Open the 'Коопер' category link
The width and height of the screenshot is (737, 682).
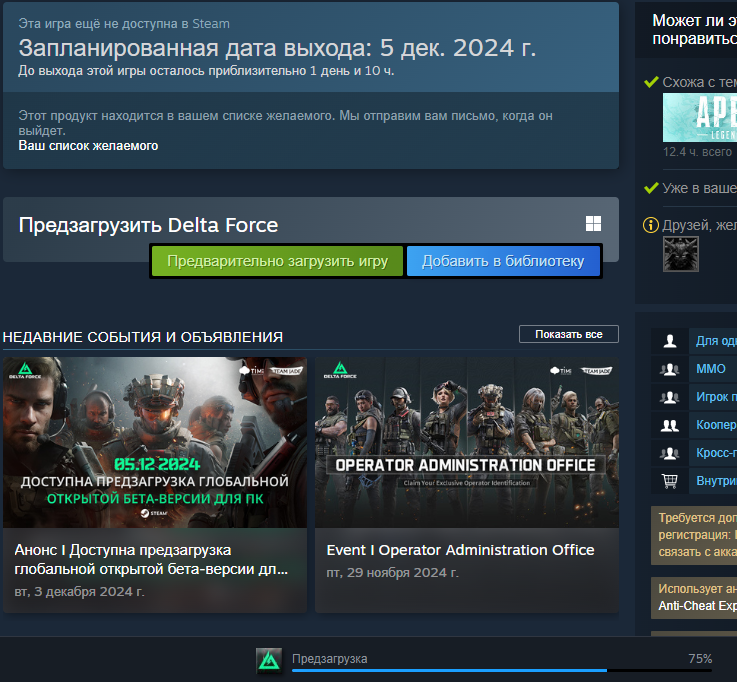click(x=716, y=425)
